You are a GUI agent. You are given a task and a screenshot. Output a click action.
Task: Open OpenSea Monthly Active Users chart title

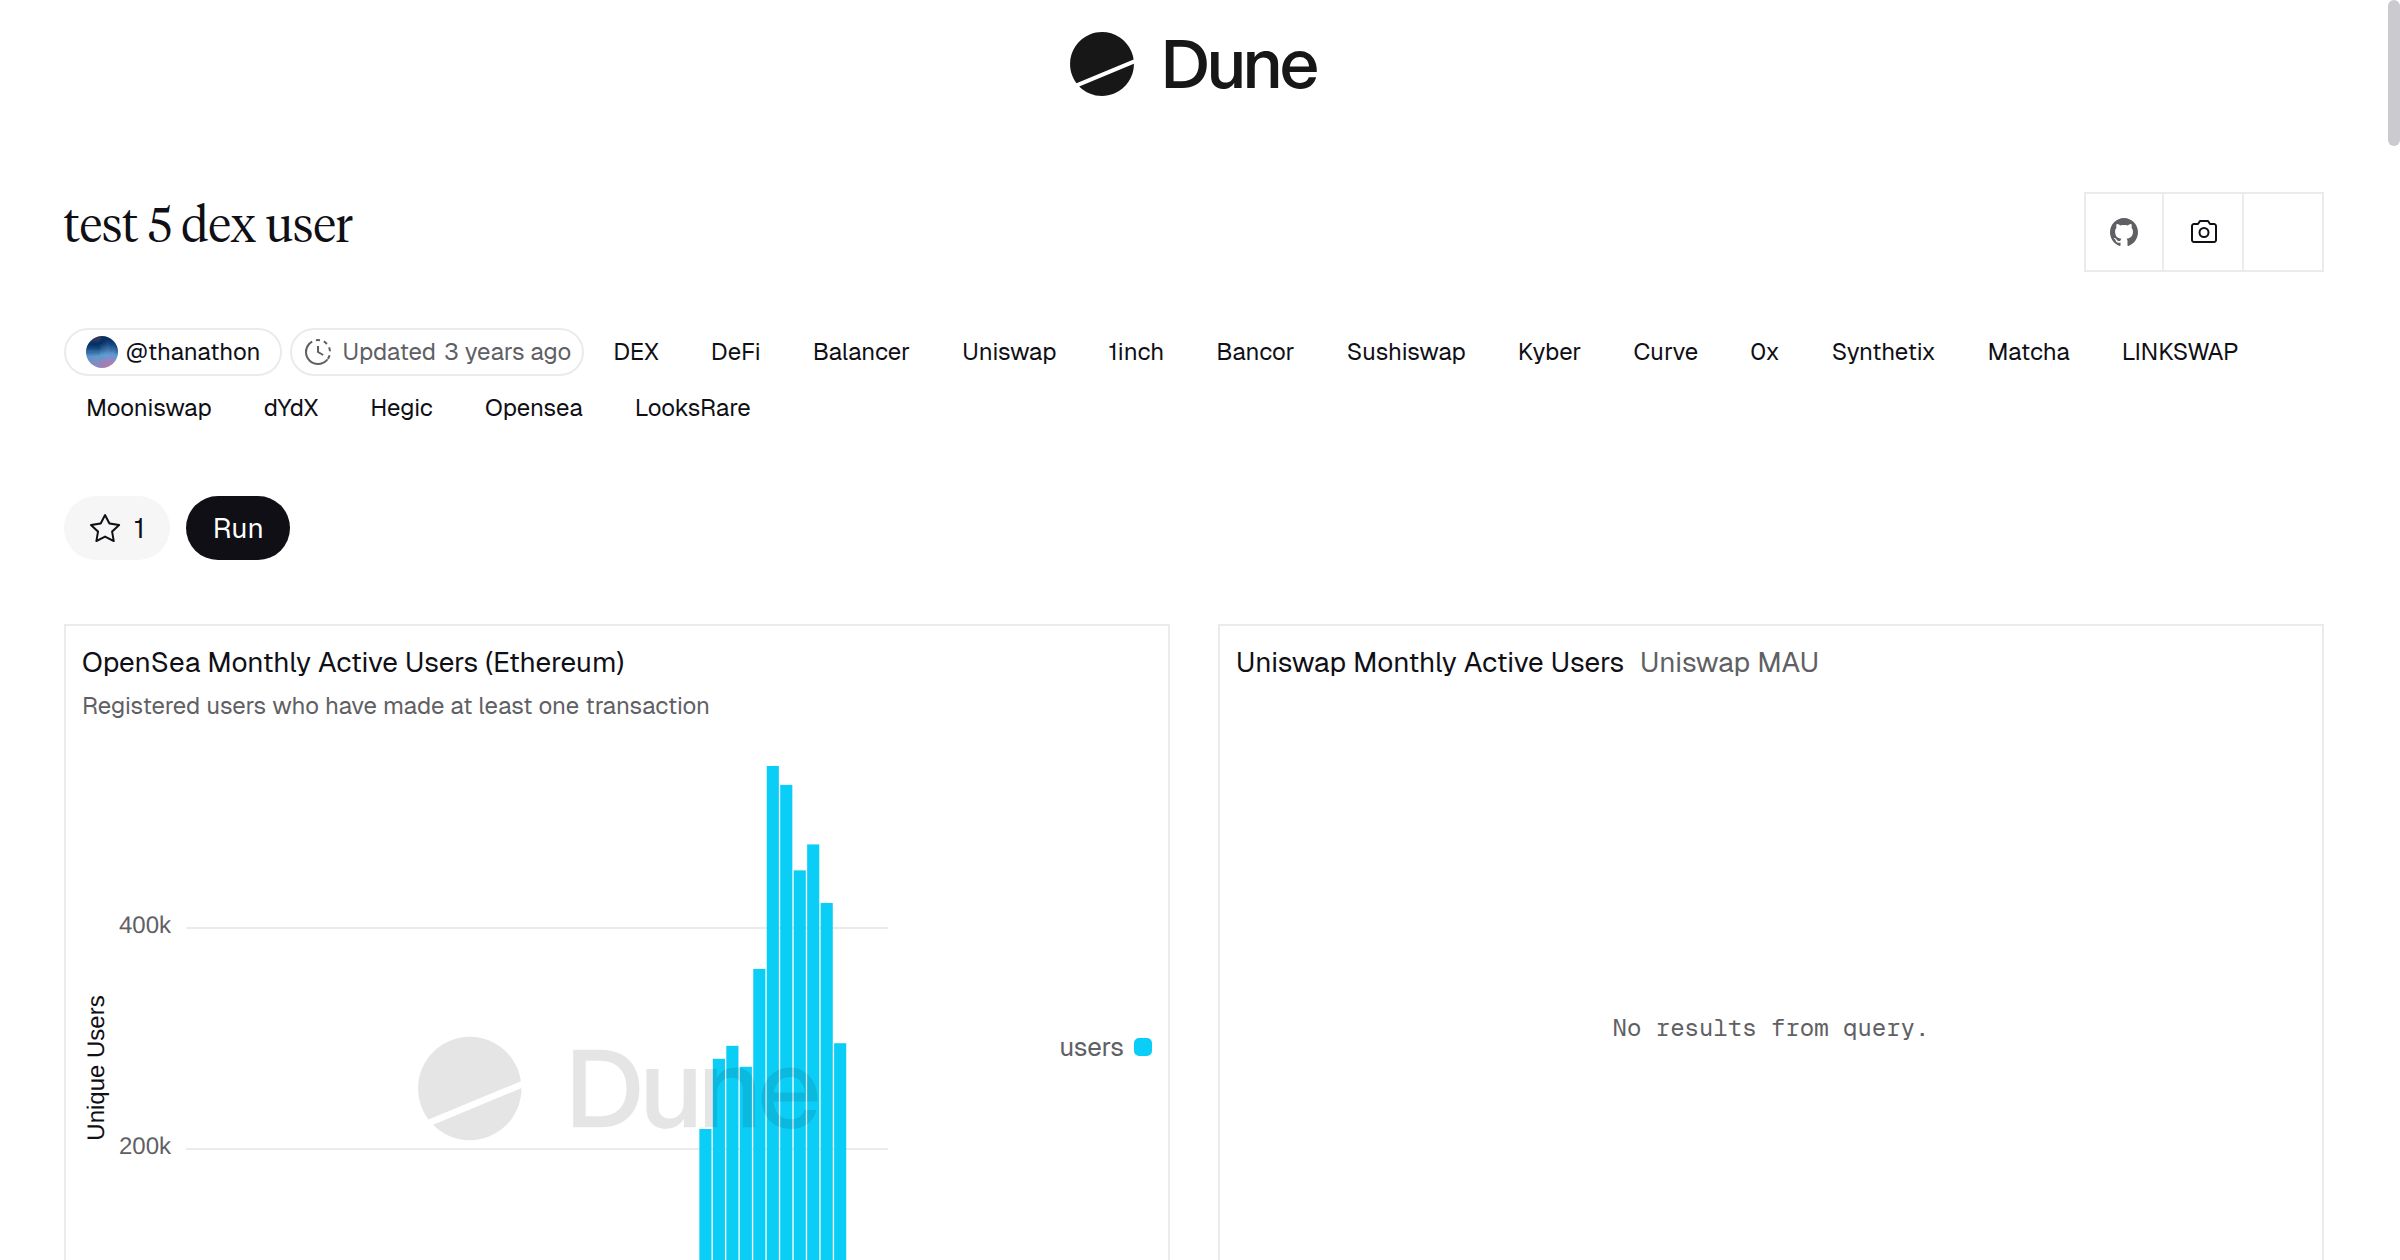[x=353, y=662]
